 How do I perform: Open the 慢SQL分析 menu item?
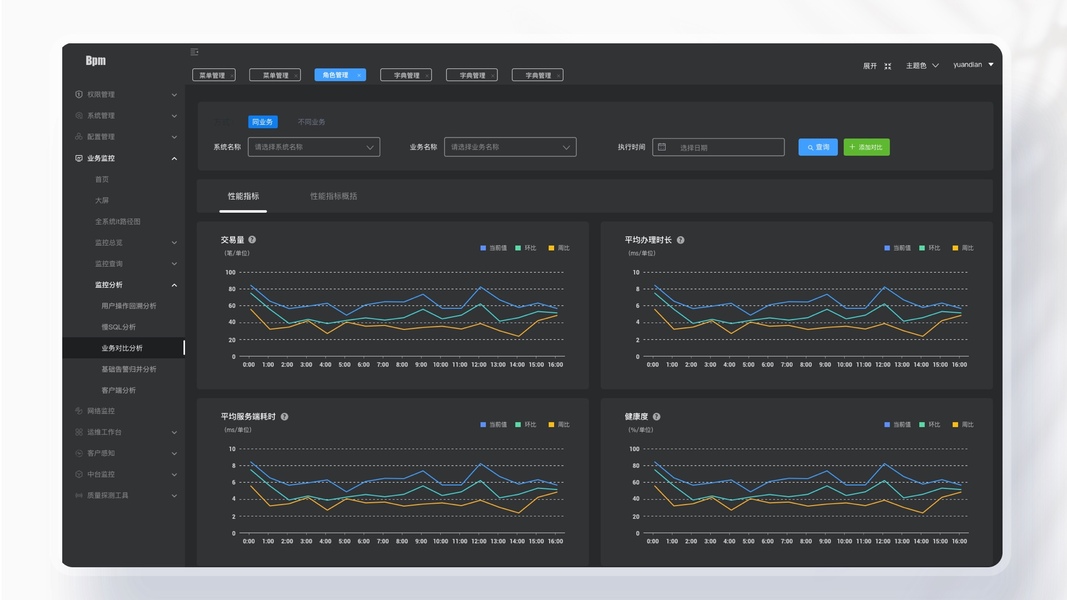click(x=118, y=327)
